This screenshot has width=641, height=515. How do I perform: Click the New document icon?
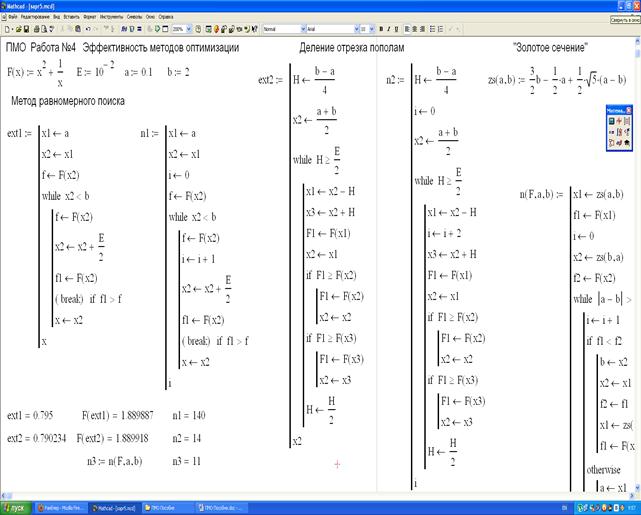(x=7, y=29)
